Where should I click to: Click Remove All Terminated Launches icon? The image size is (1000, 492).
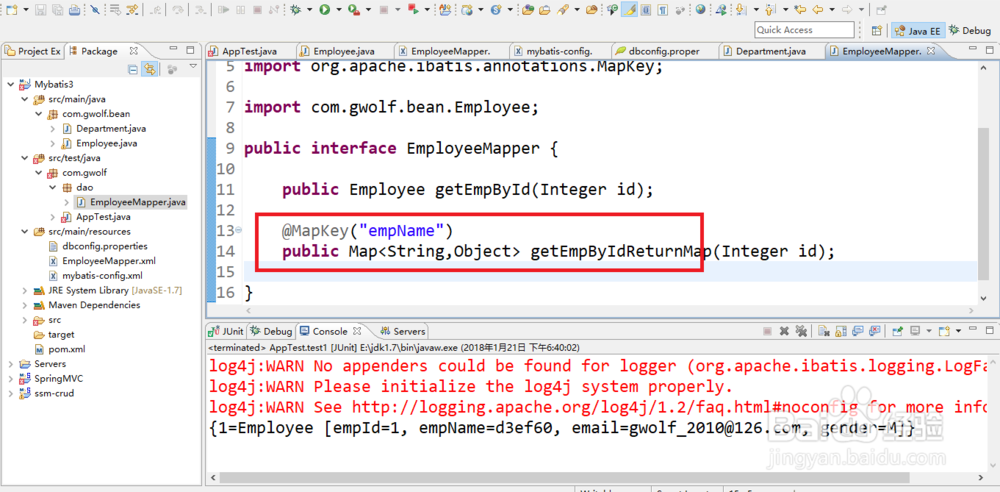point(801,331)
